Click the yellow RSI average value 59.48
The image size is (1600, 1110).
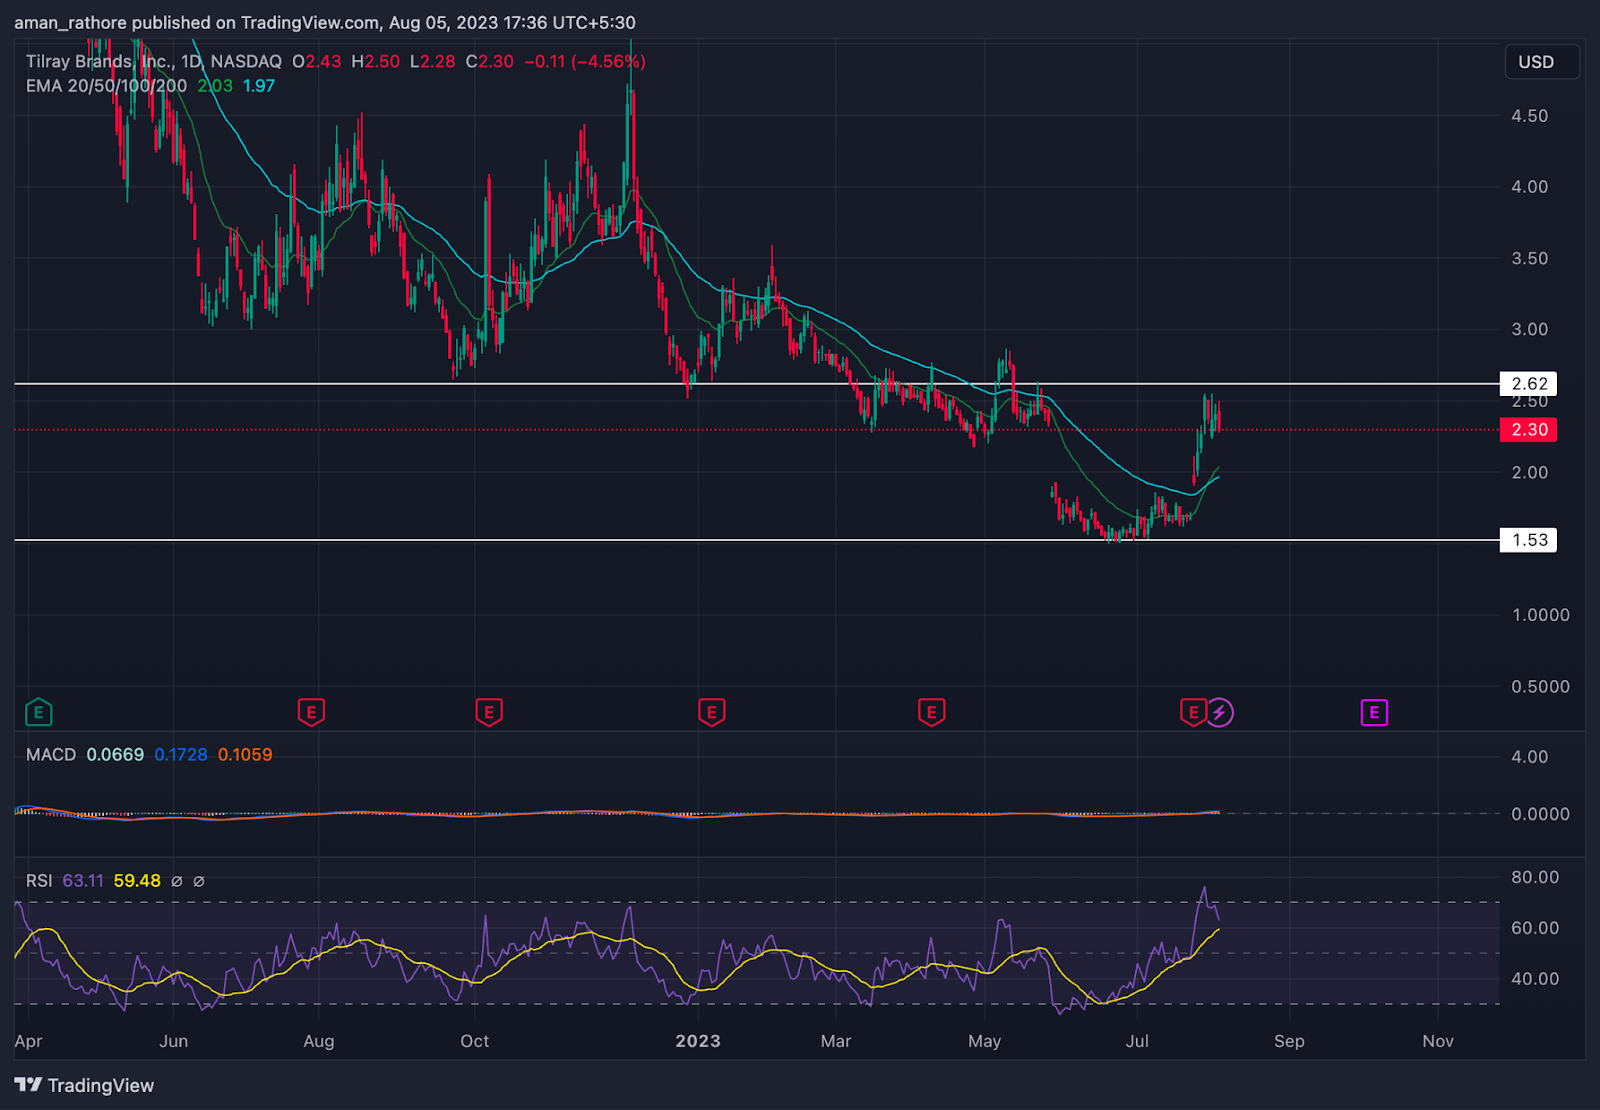137,881
